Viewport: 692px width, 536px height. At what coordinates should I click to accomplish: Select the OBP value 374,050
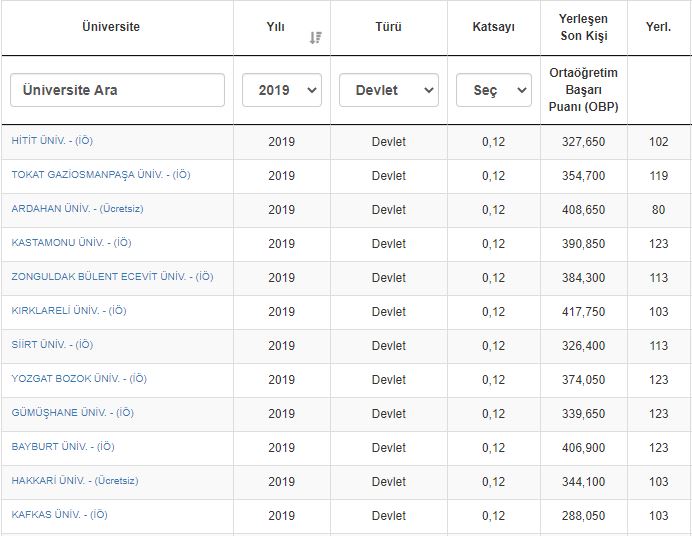[583, 379]
